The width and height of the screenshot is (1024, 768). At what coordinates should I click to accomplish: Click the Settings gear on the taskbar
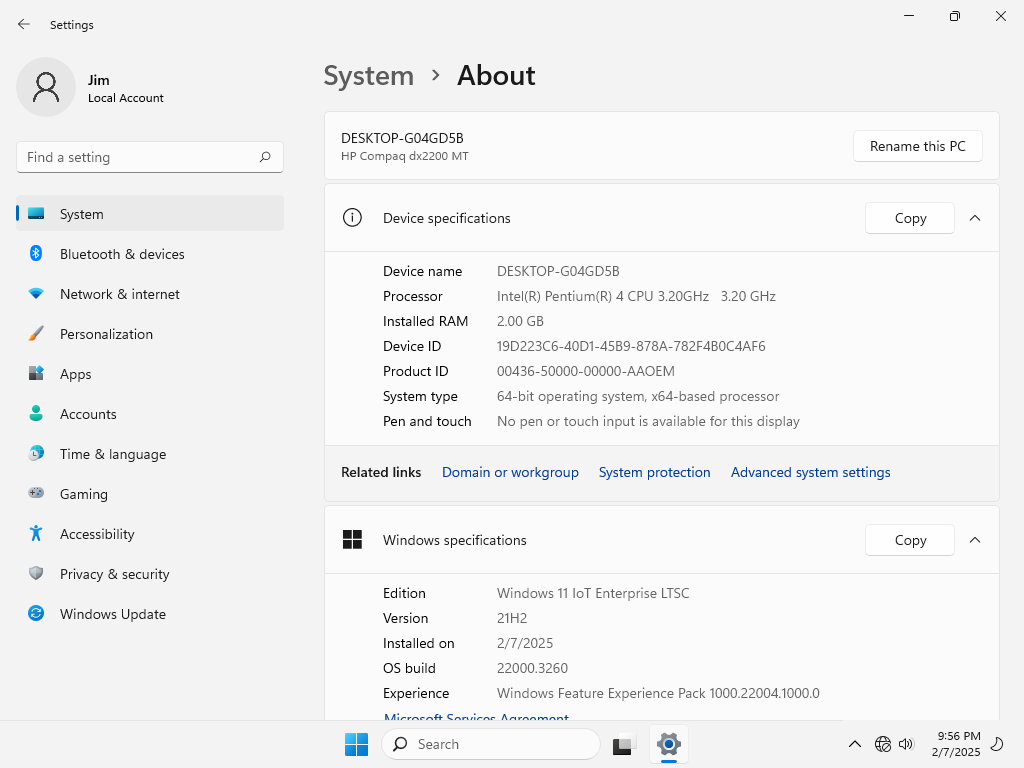point(669,744)
